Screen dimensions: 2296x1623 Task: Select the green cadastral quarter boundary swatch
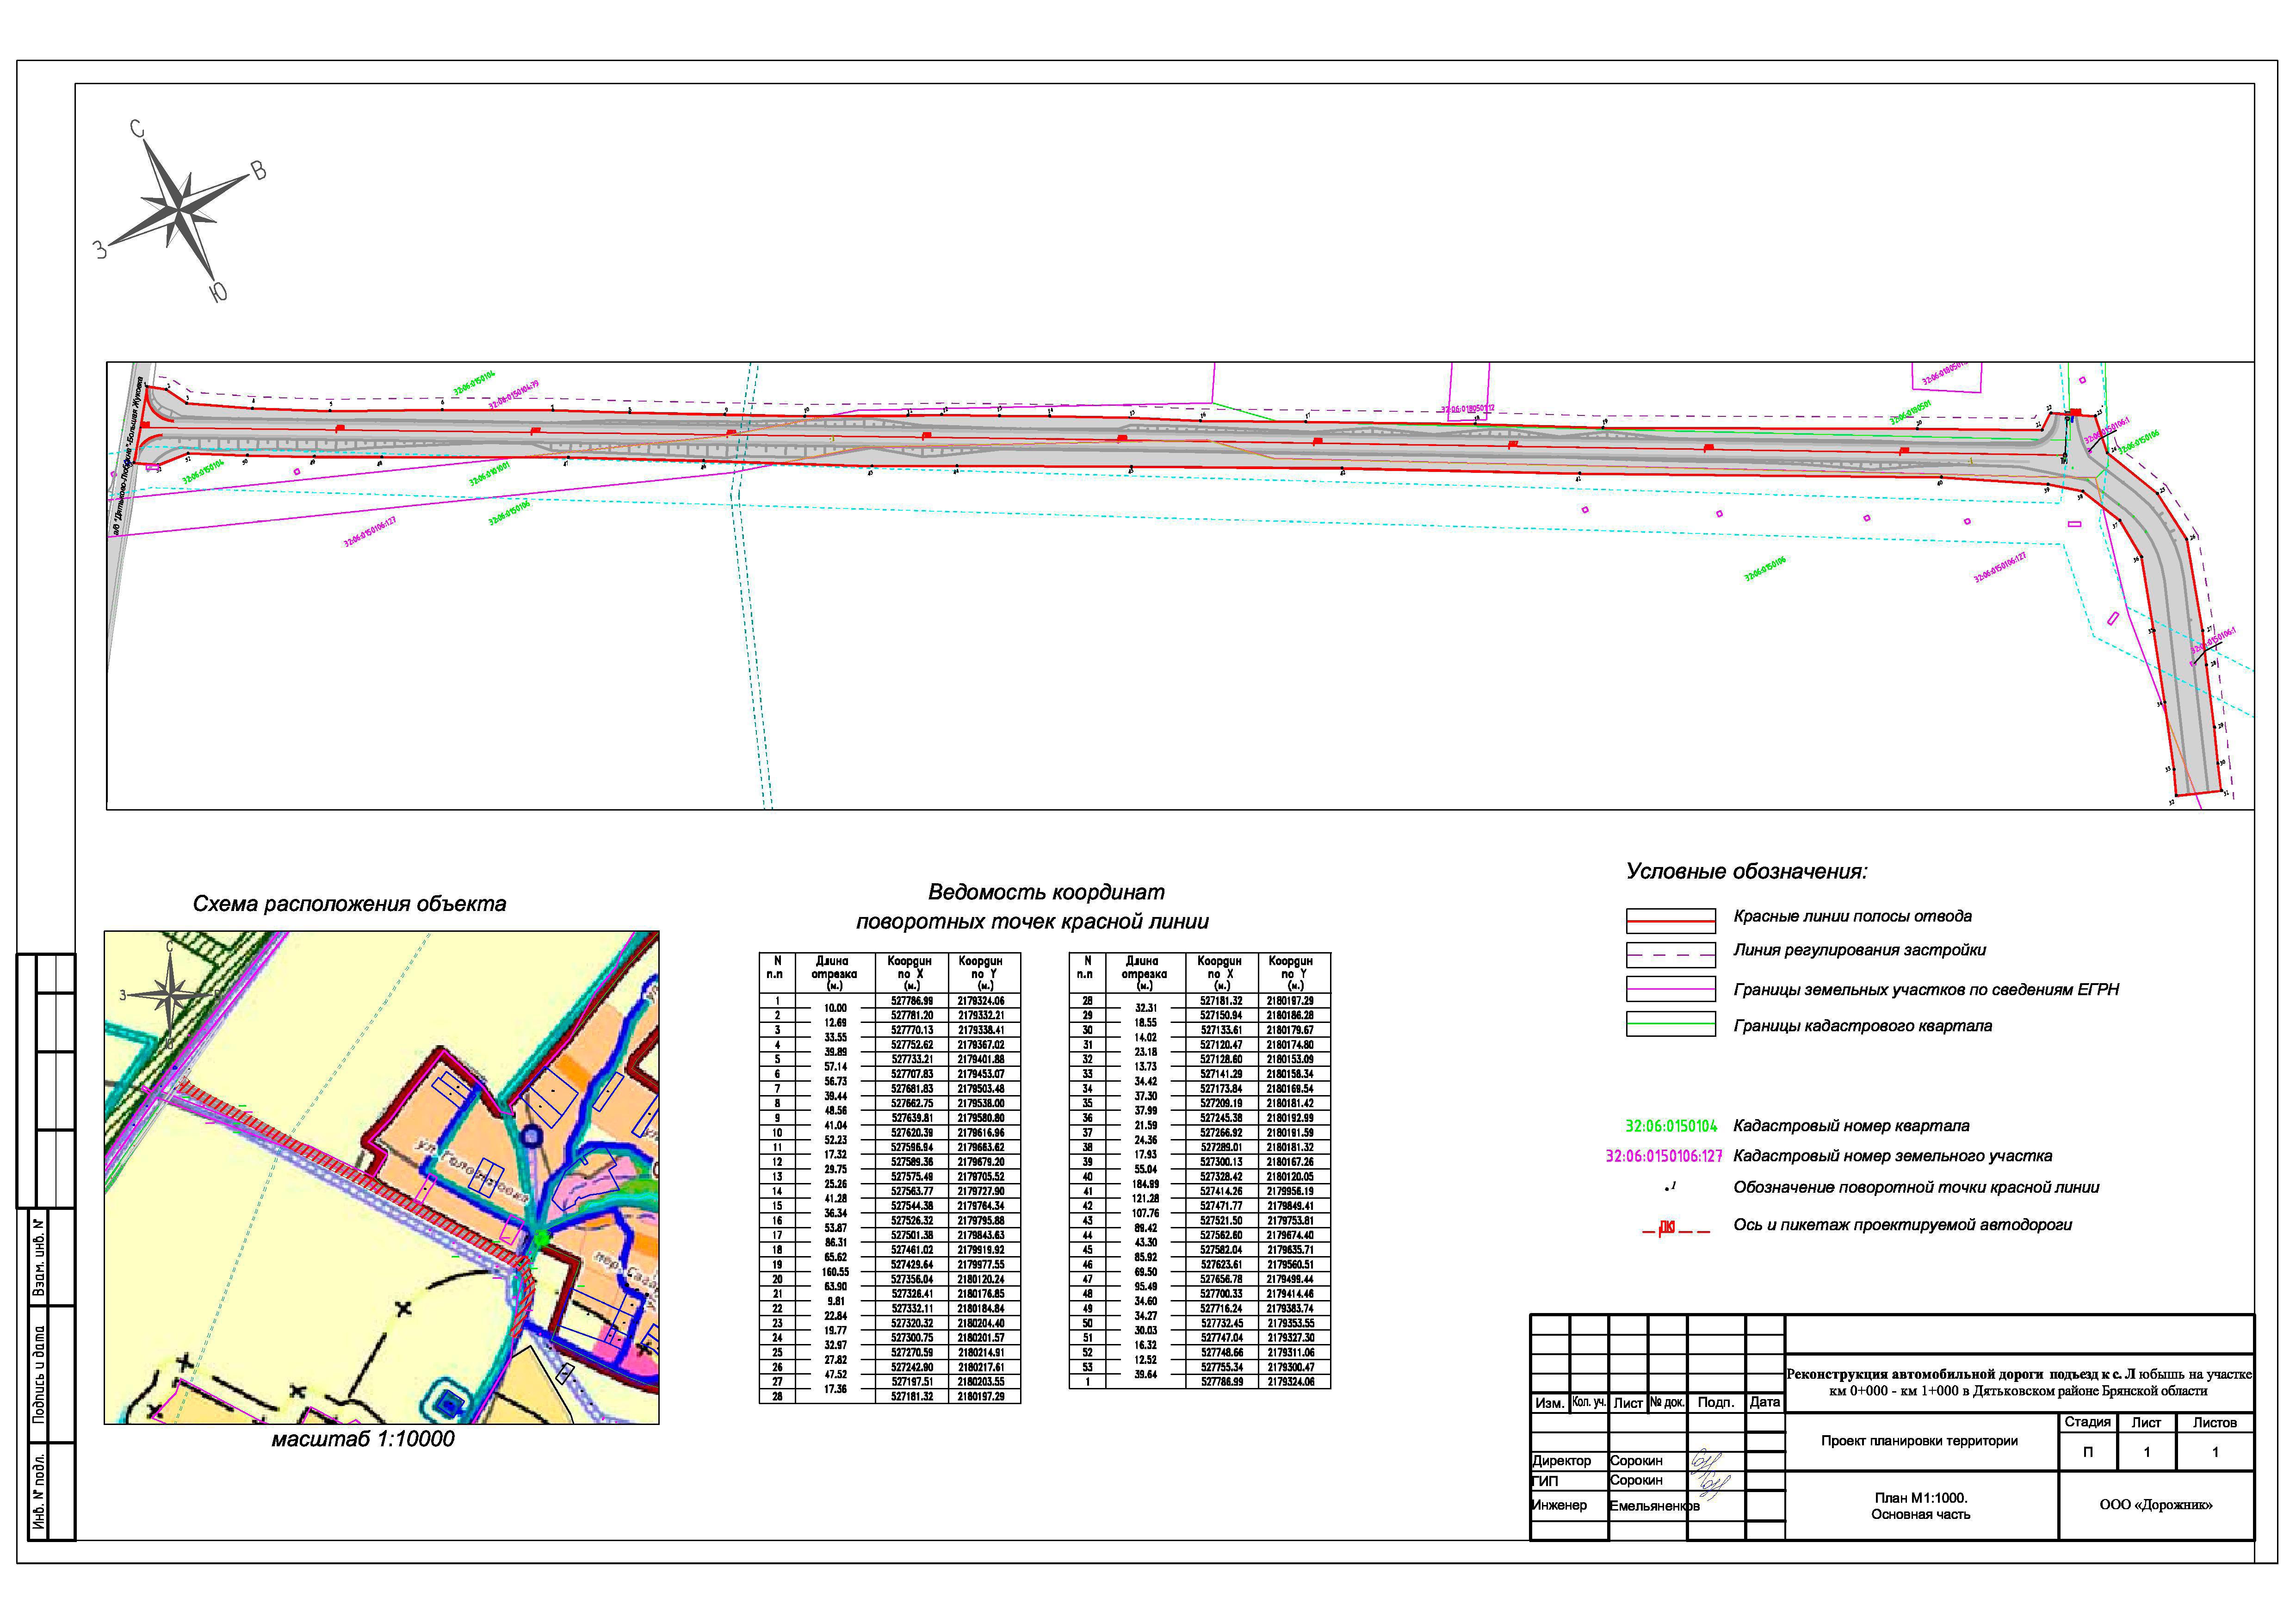tap(1671, 1024)
